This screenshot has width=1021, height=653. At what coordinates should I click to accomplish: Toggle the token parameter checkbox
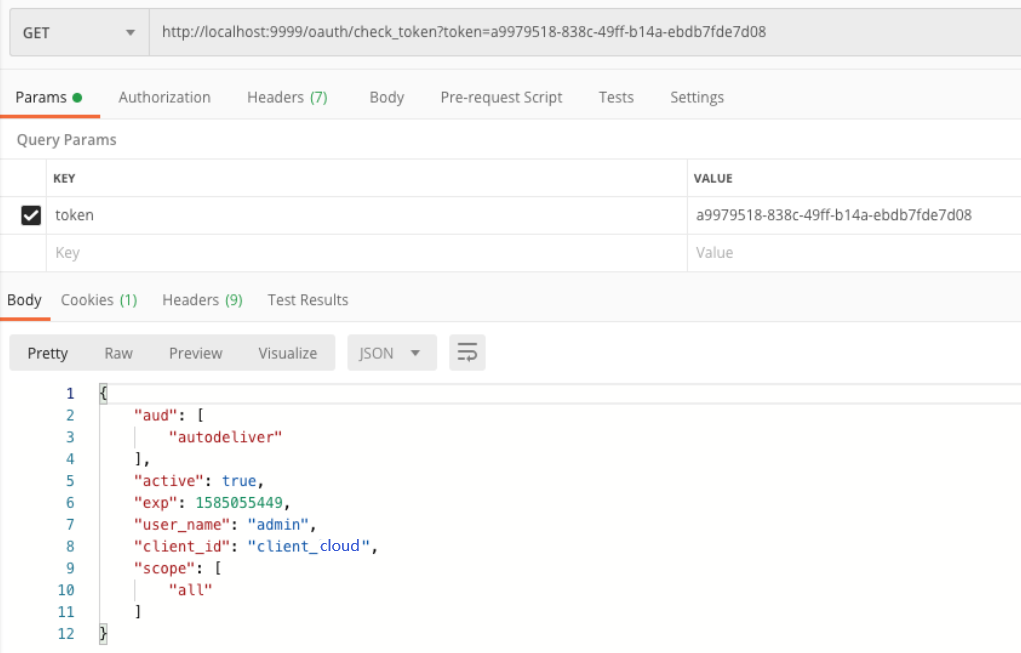31,215
